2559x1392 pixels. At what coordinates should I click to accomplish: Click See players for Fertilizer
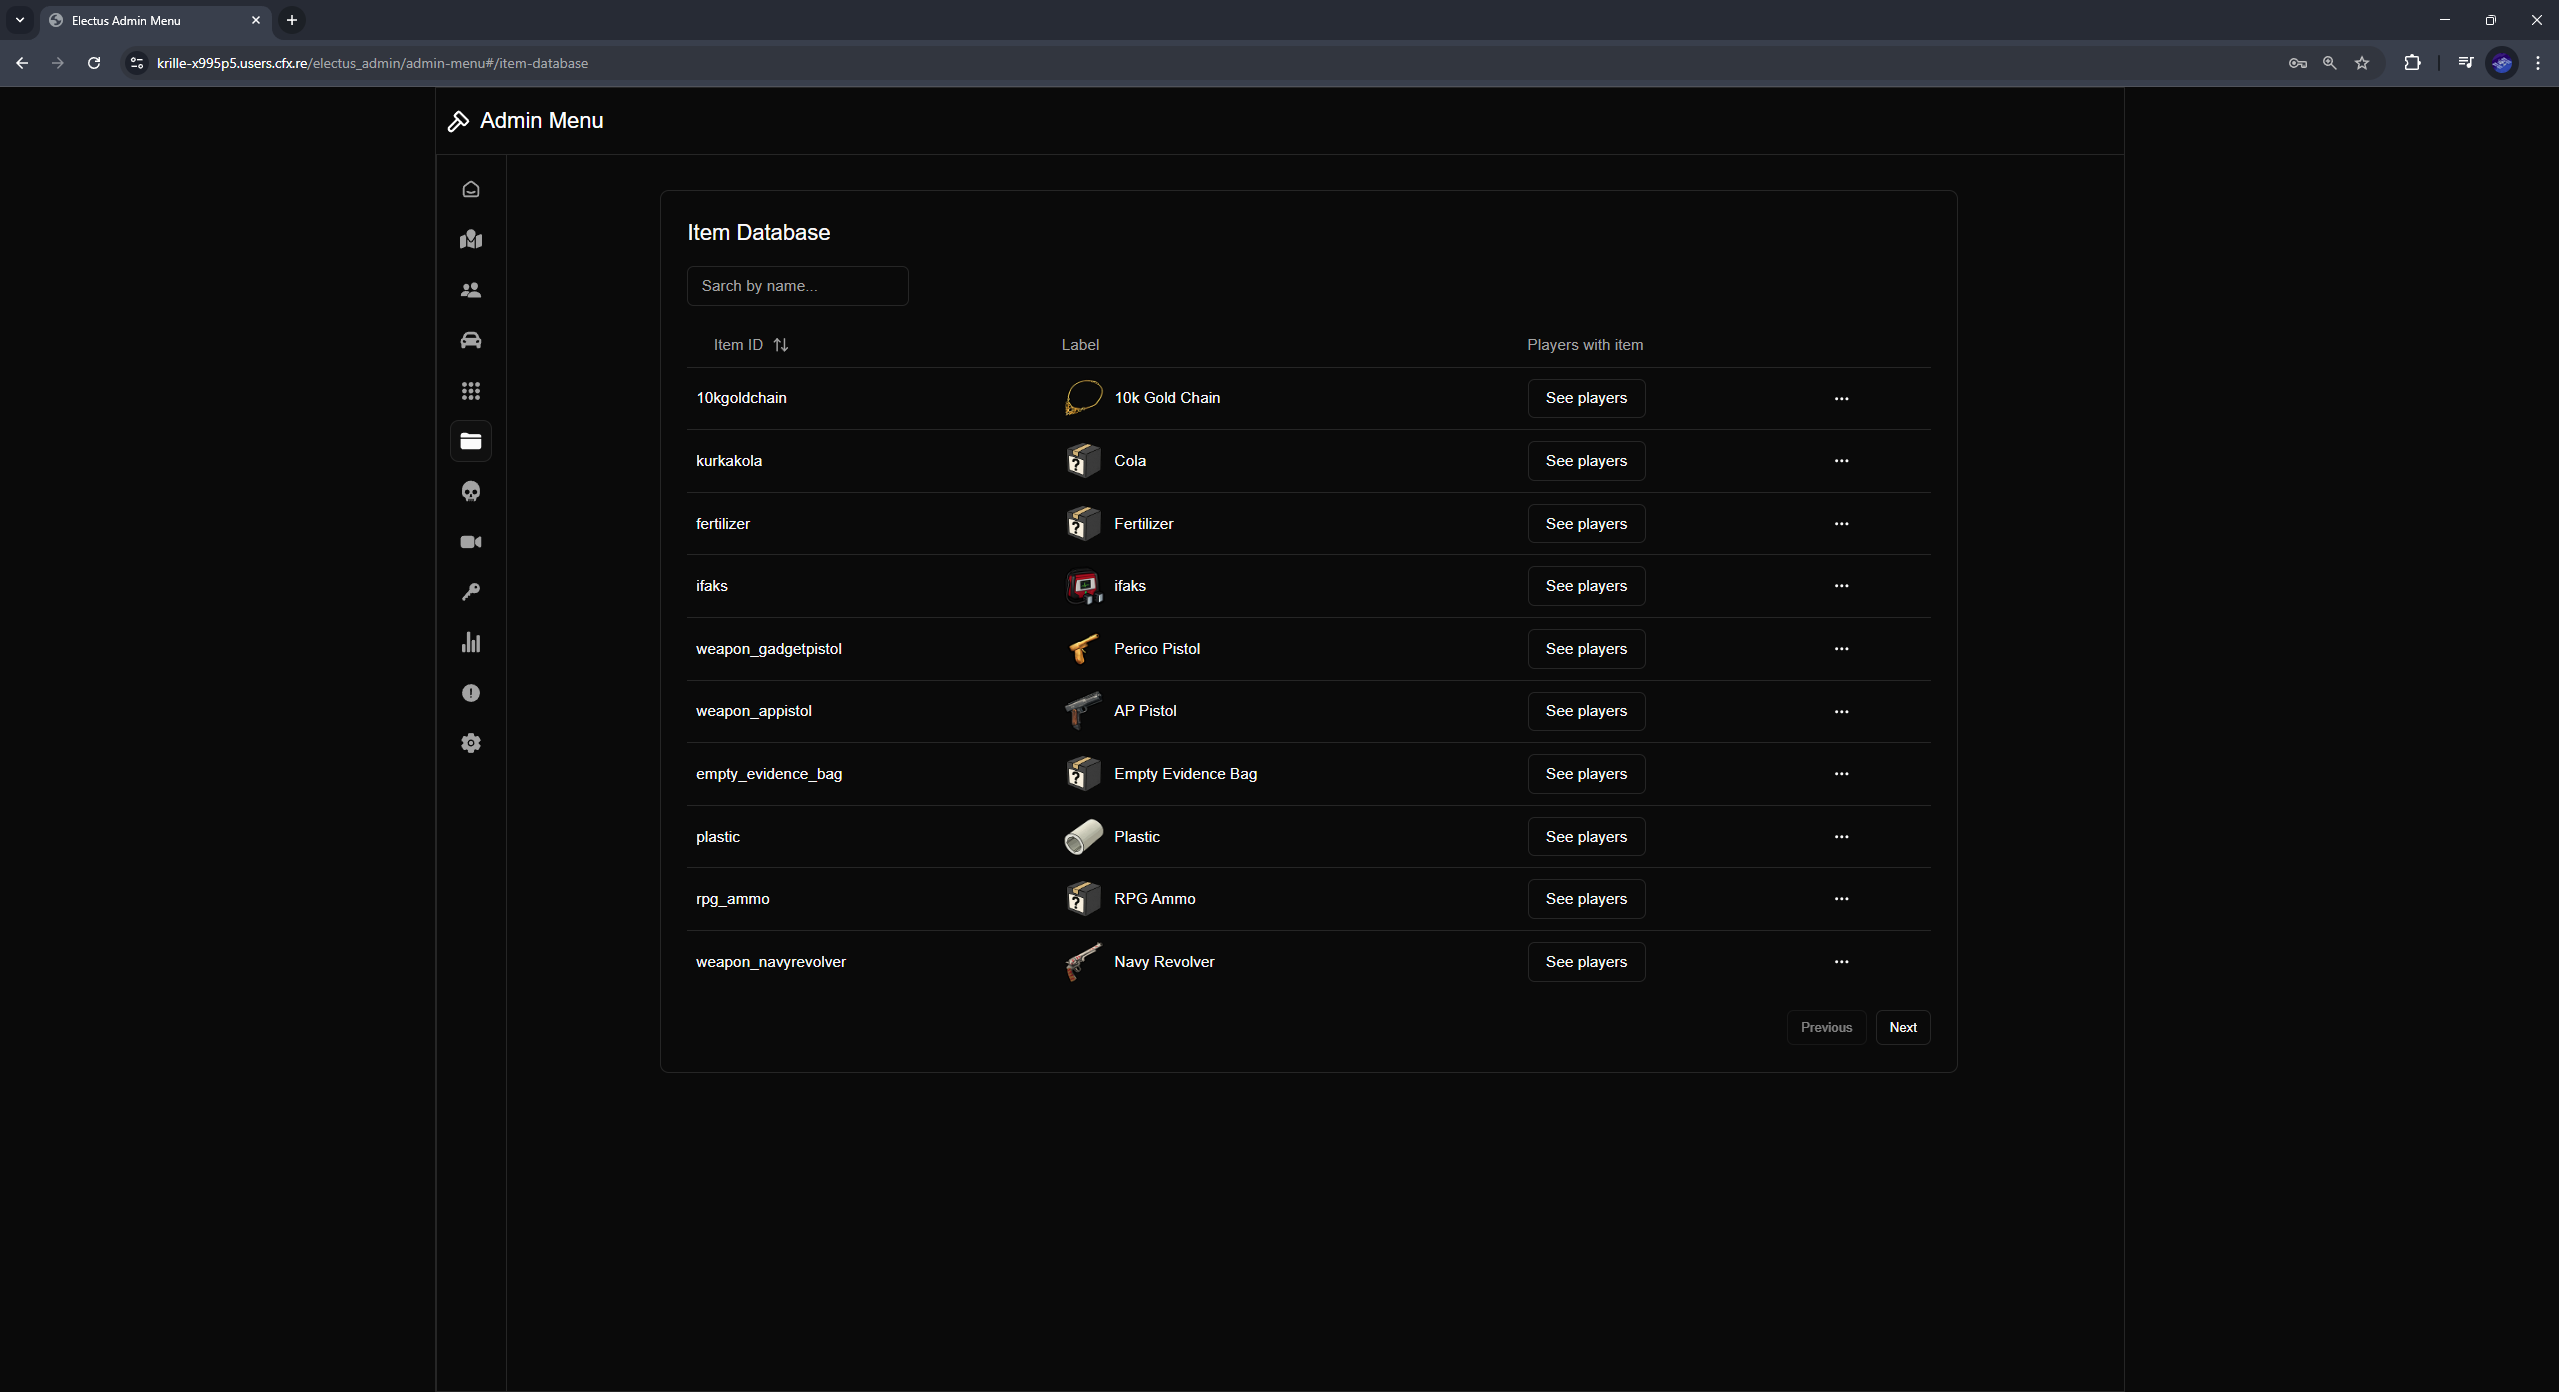pos(1586,524)
